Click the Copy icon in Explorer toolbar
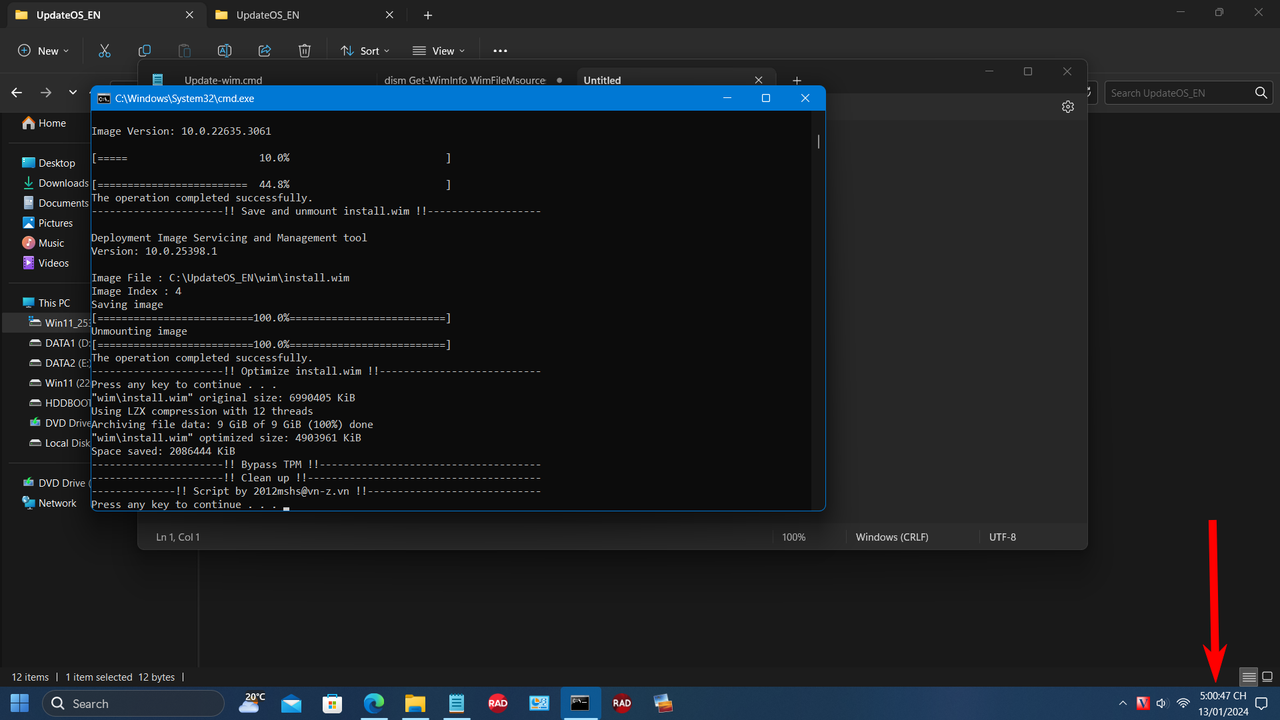 coord(144,51)
